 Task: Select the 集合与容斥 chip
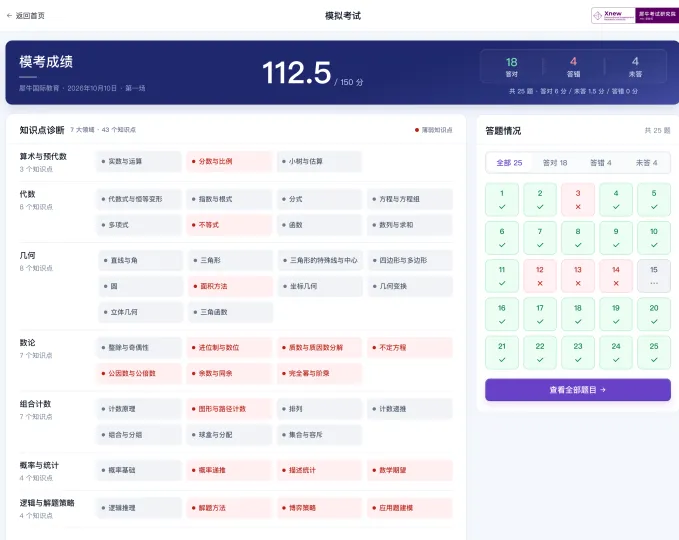(320, 434)
